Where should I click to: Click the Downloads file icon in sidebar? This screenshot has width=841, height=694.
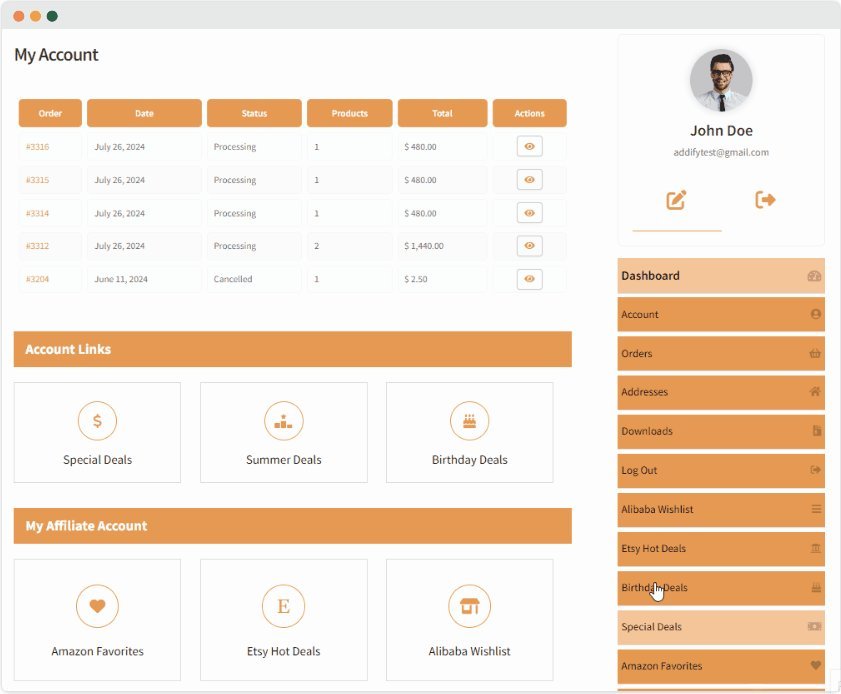817,431
